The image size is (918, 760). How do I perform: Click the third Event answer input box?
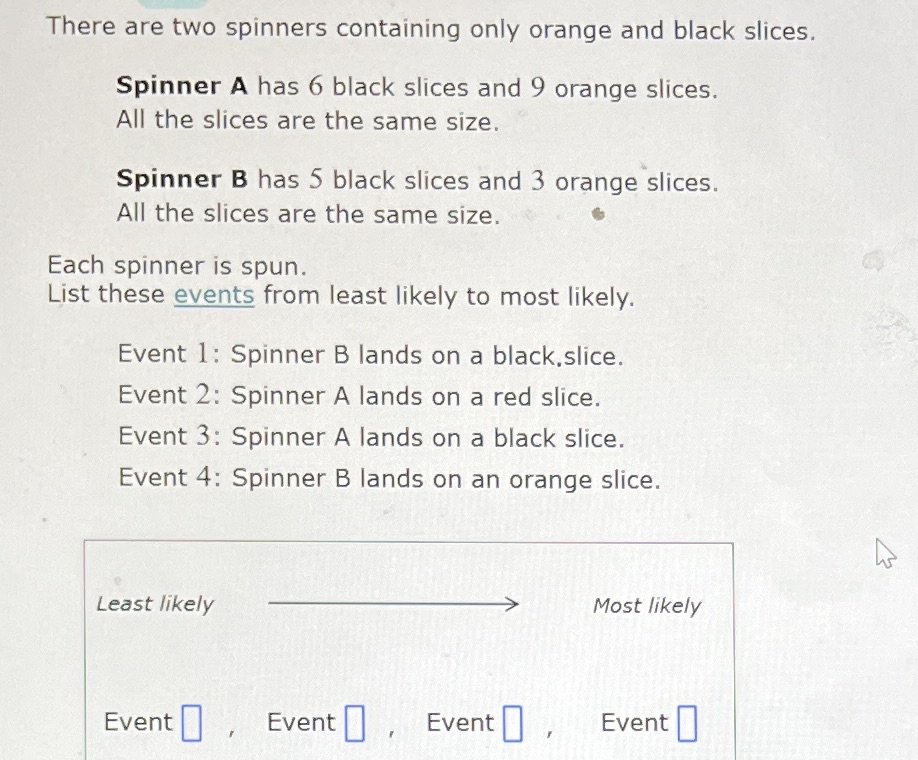point(511,722)
